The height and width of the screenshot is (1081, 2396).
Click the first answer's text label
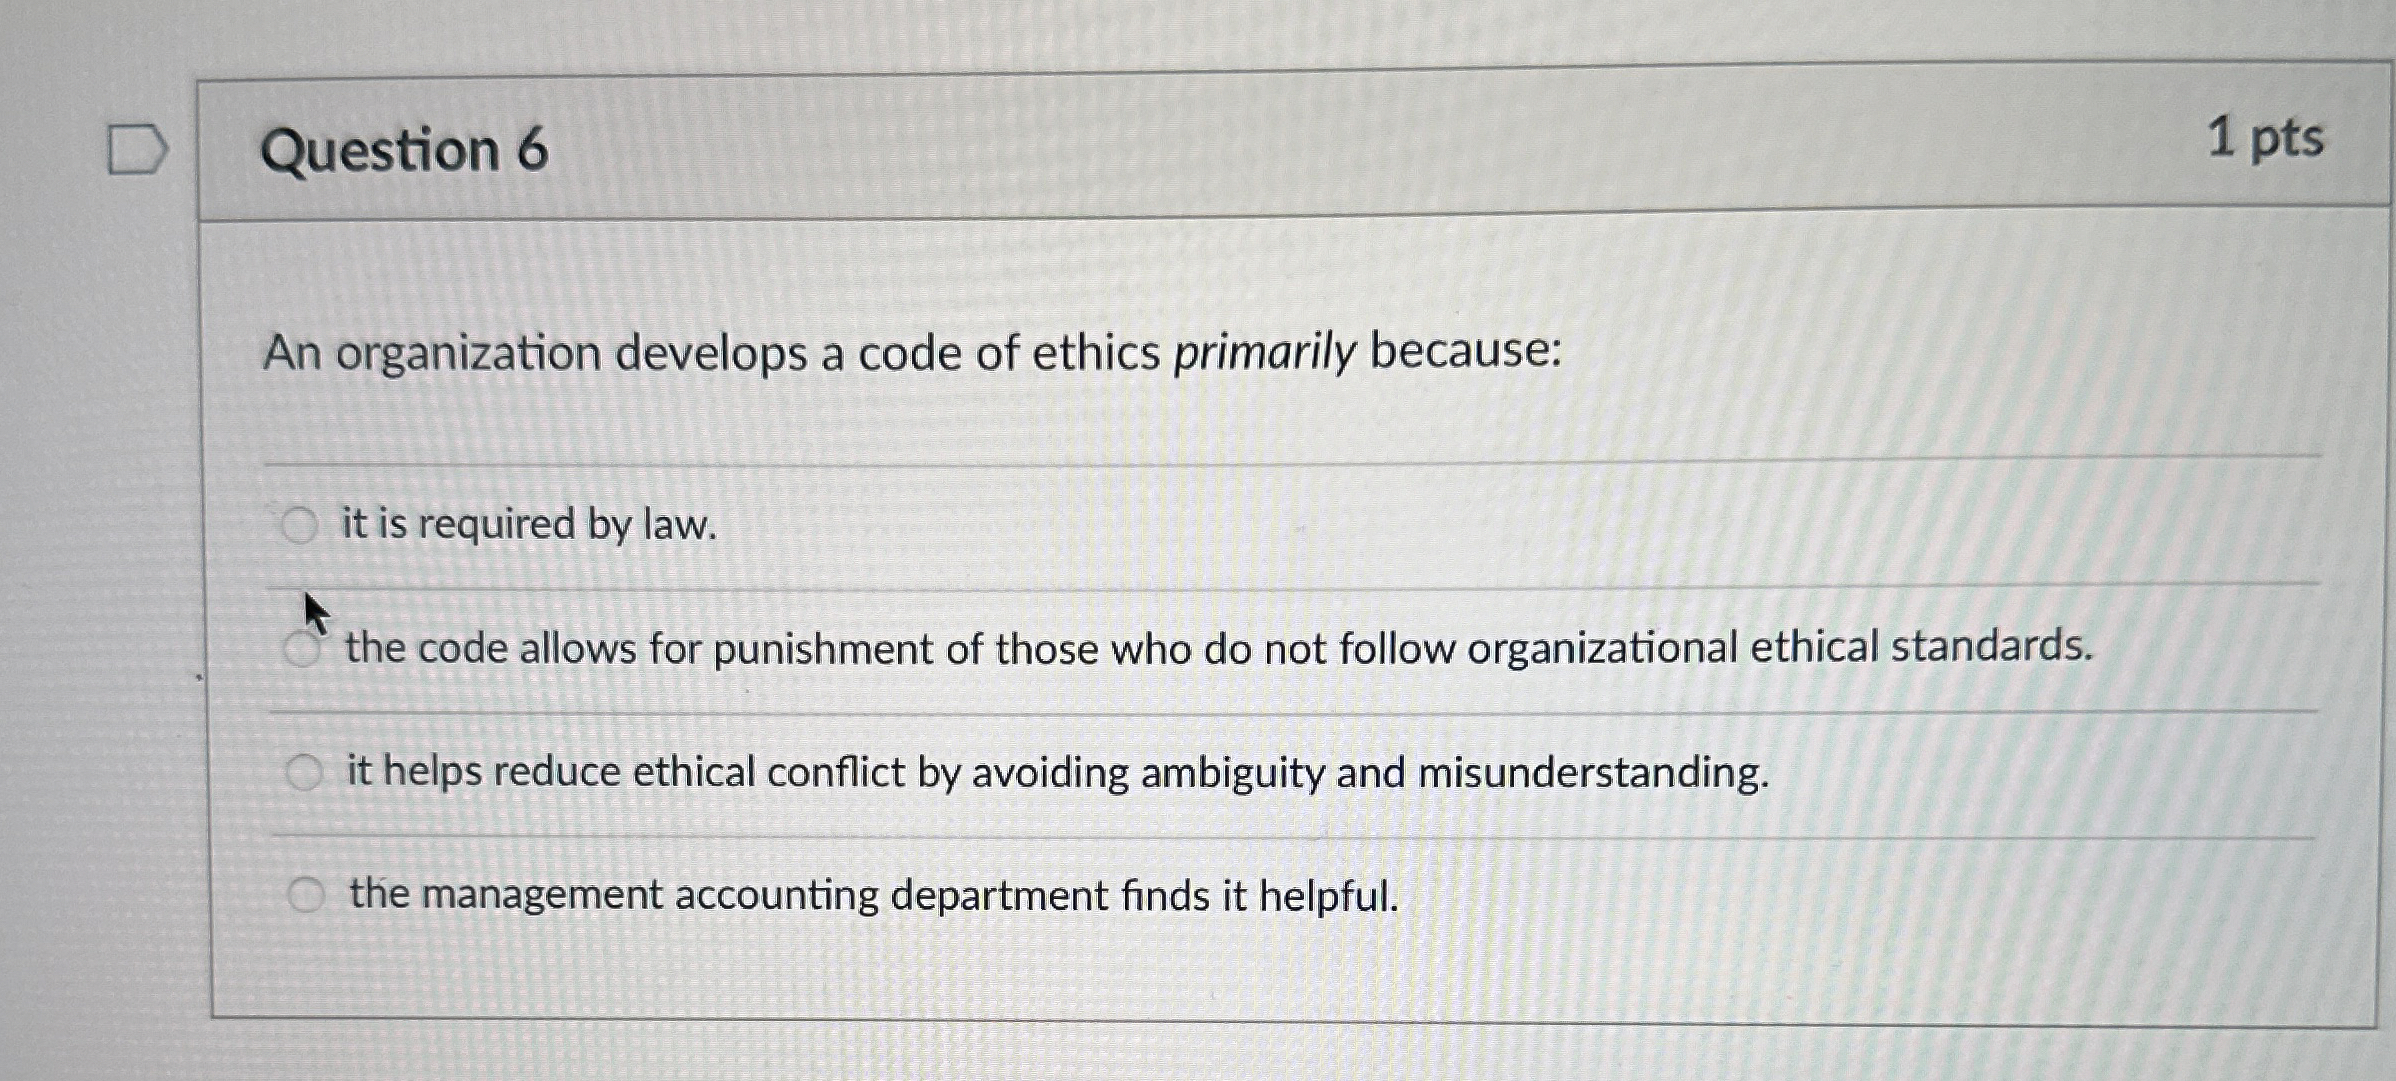tap(527, 524)
